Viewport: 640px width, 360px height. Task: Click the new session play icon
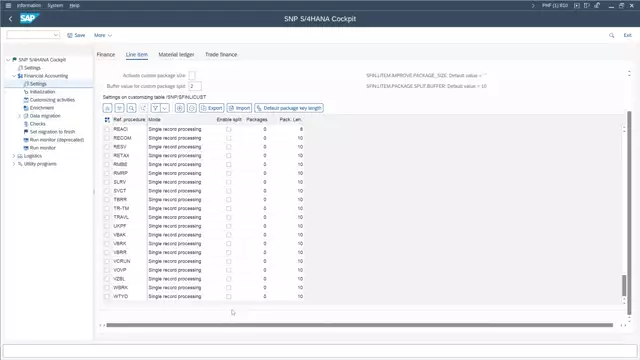pos(577,5)
